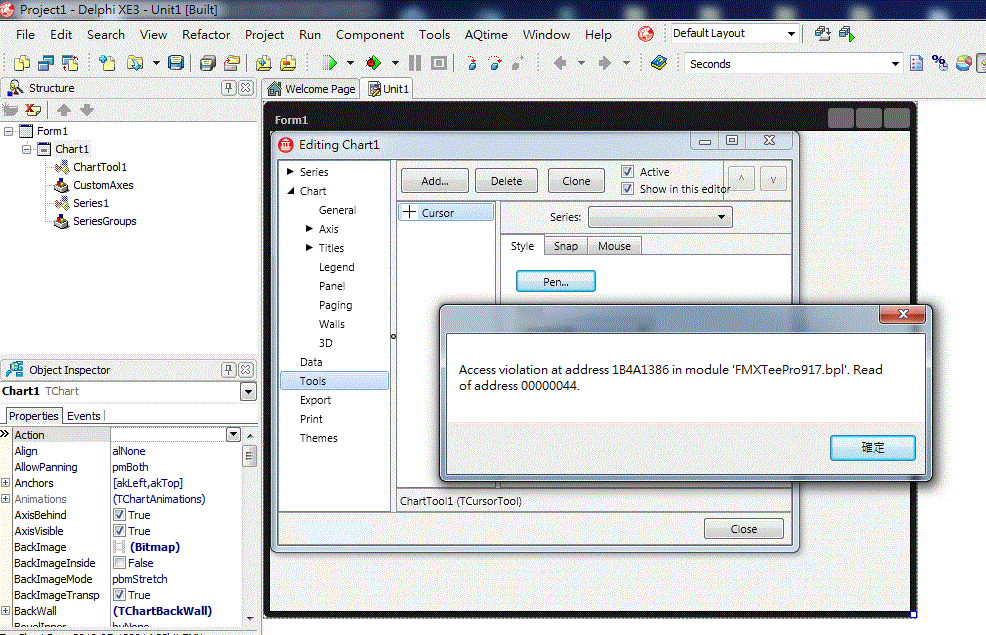The width and height of the screenshot is (986, 635).
Task: Pin the Structure panel
Action: [x=229, y=88]
